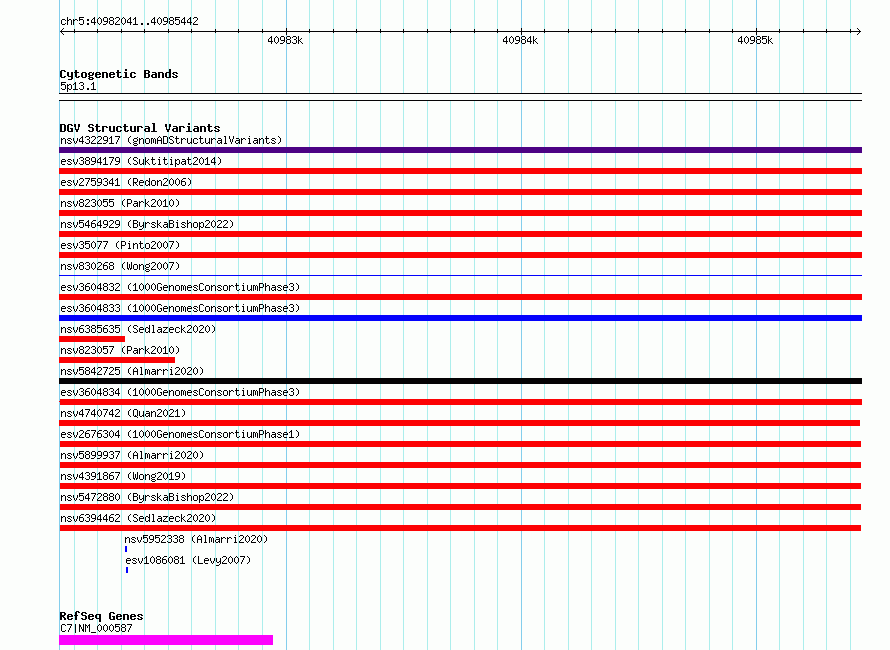890x650 pixels.
Task: Open nsv5464929 (ByrskaBishop2022) label
Action: point(147,224)
